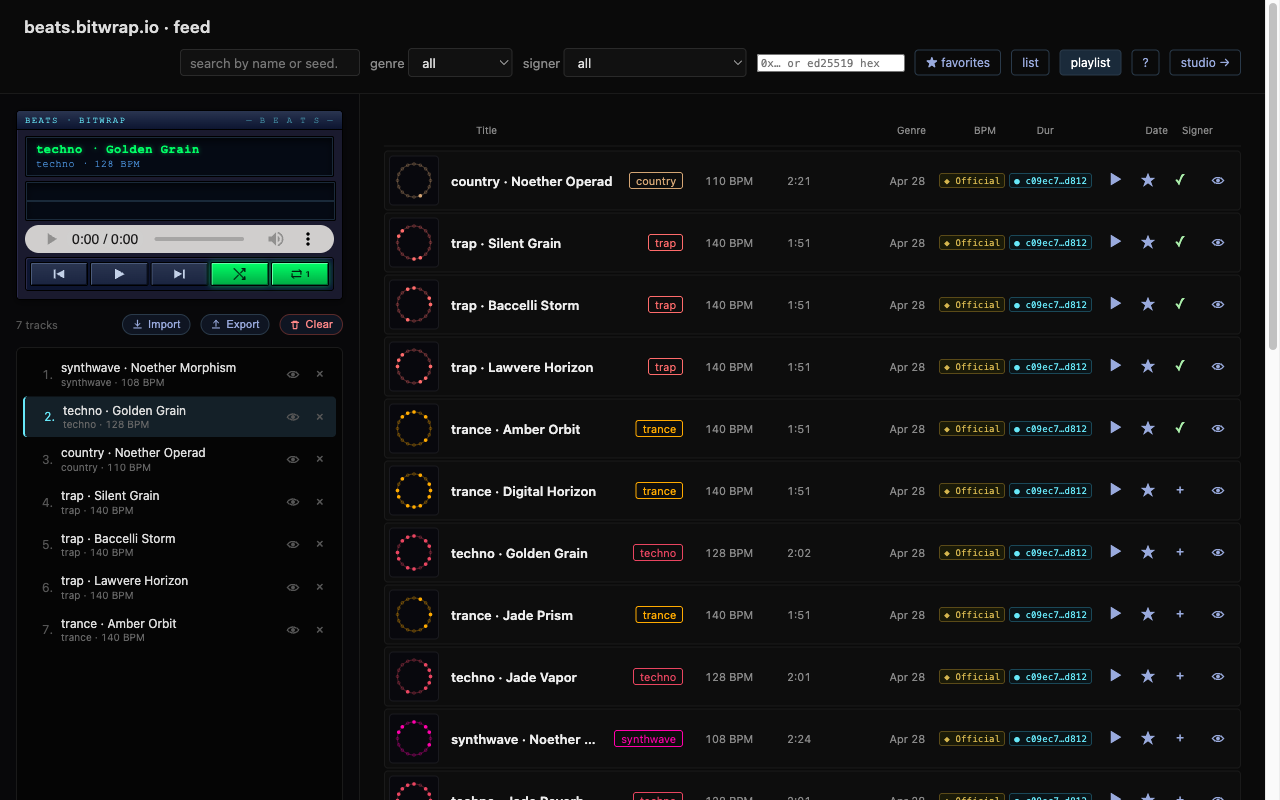Click the previous track button in player
The height and width of the screenshot is (800, 1280).
point(59,274)
